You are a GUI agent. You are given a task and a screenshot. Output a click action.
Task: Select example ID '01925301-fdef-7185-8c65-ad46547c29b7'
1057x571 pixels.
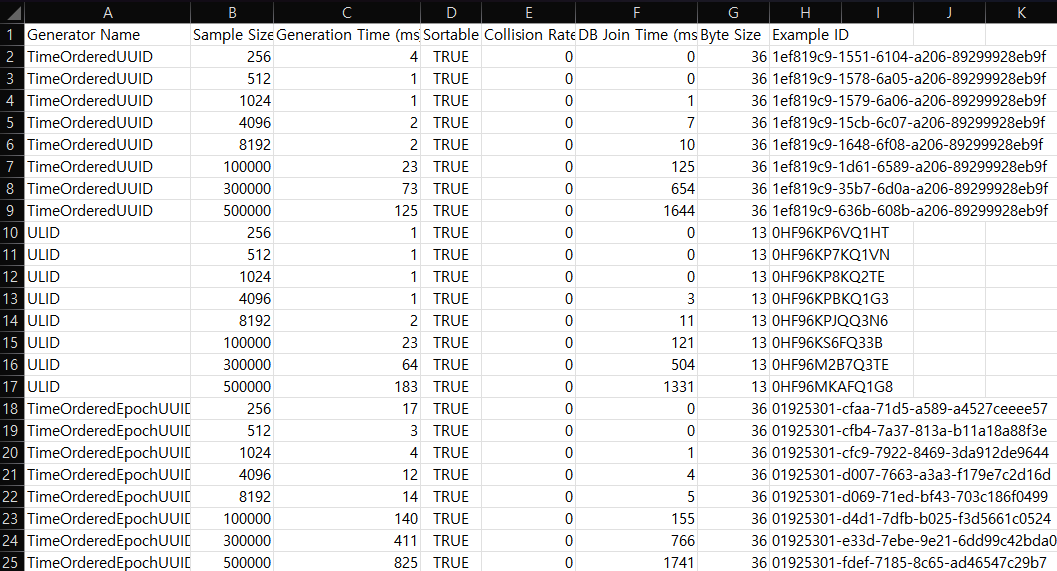click(909, 562)
